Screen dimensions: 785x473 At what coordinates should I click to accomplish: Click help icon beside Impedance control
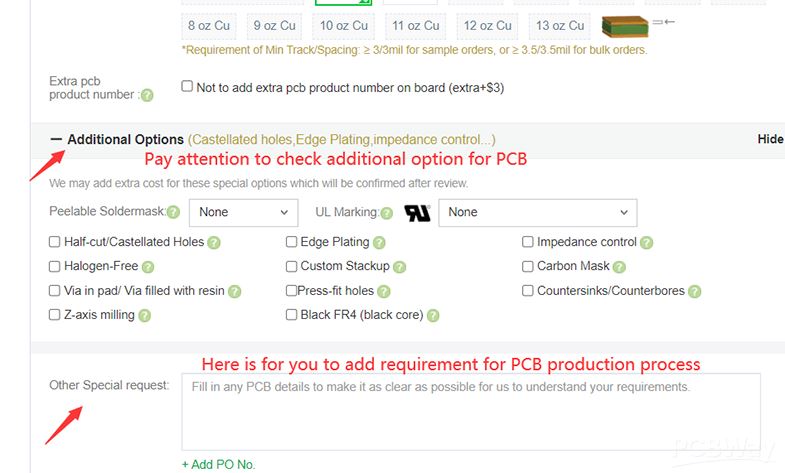[647, 243]
